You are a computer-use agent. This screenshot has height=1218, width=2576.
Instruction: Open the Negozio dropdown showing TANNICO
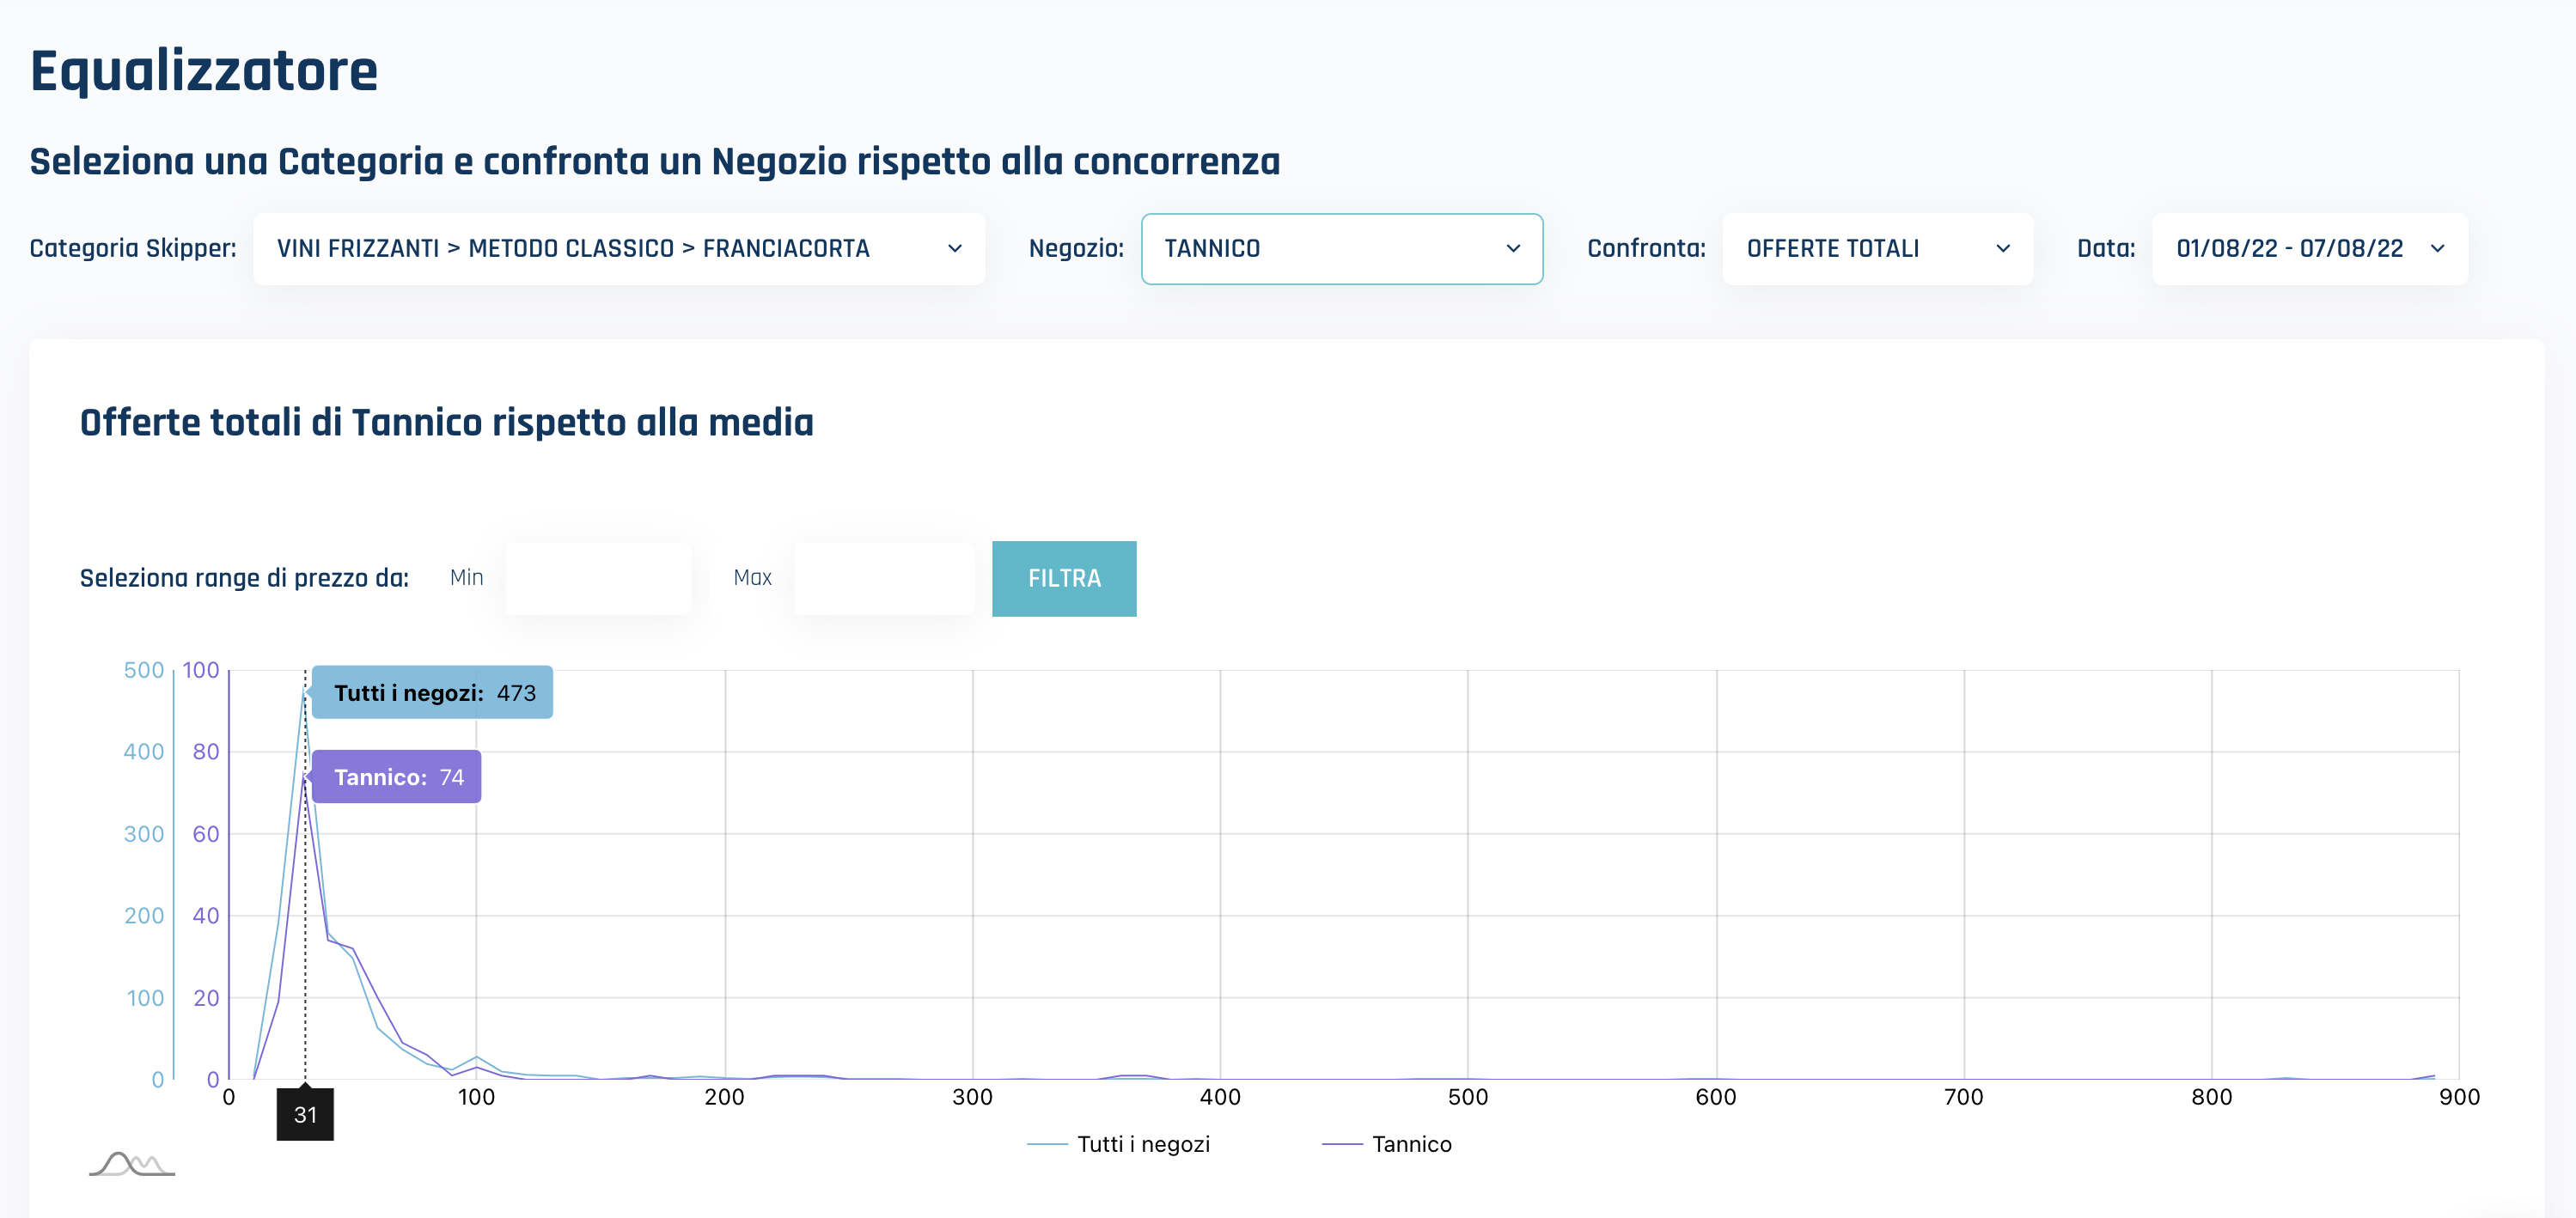click(1341, 249)
